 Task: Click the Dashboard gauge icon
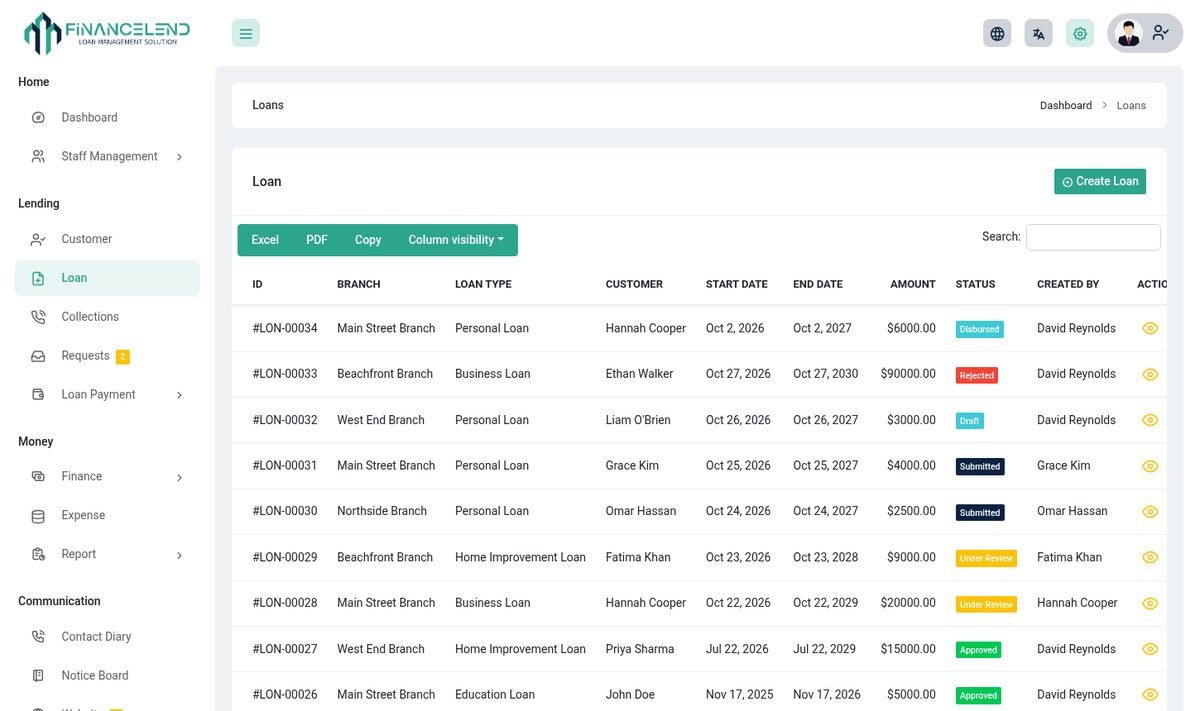click(38, 117)
